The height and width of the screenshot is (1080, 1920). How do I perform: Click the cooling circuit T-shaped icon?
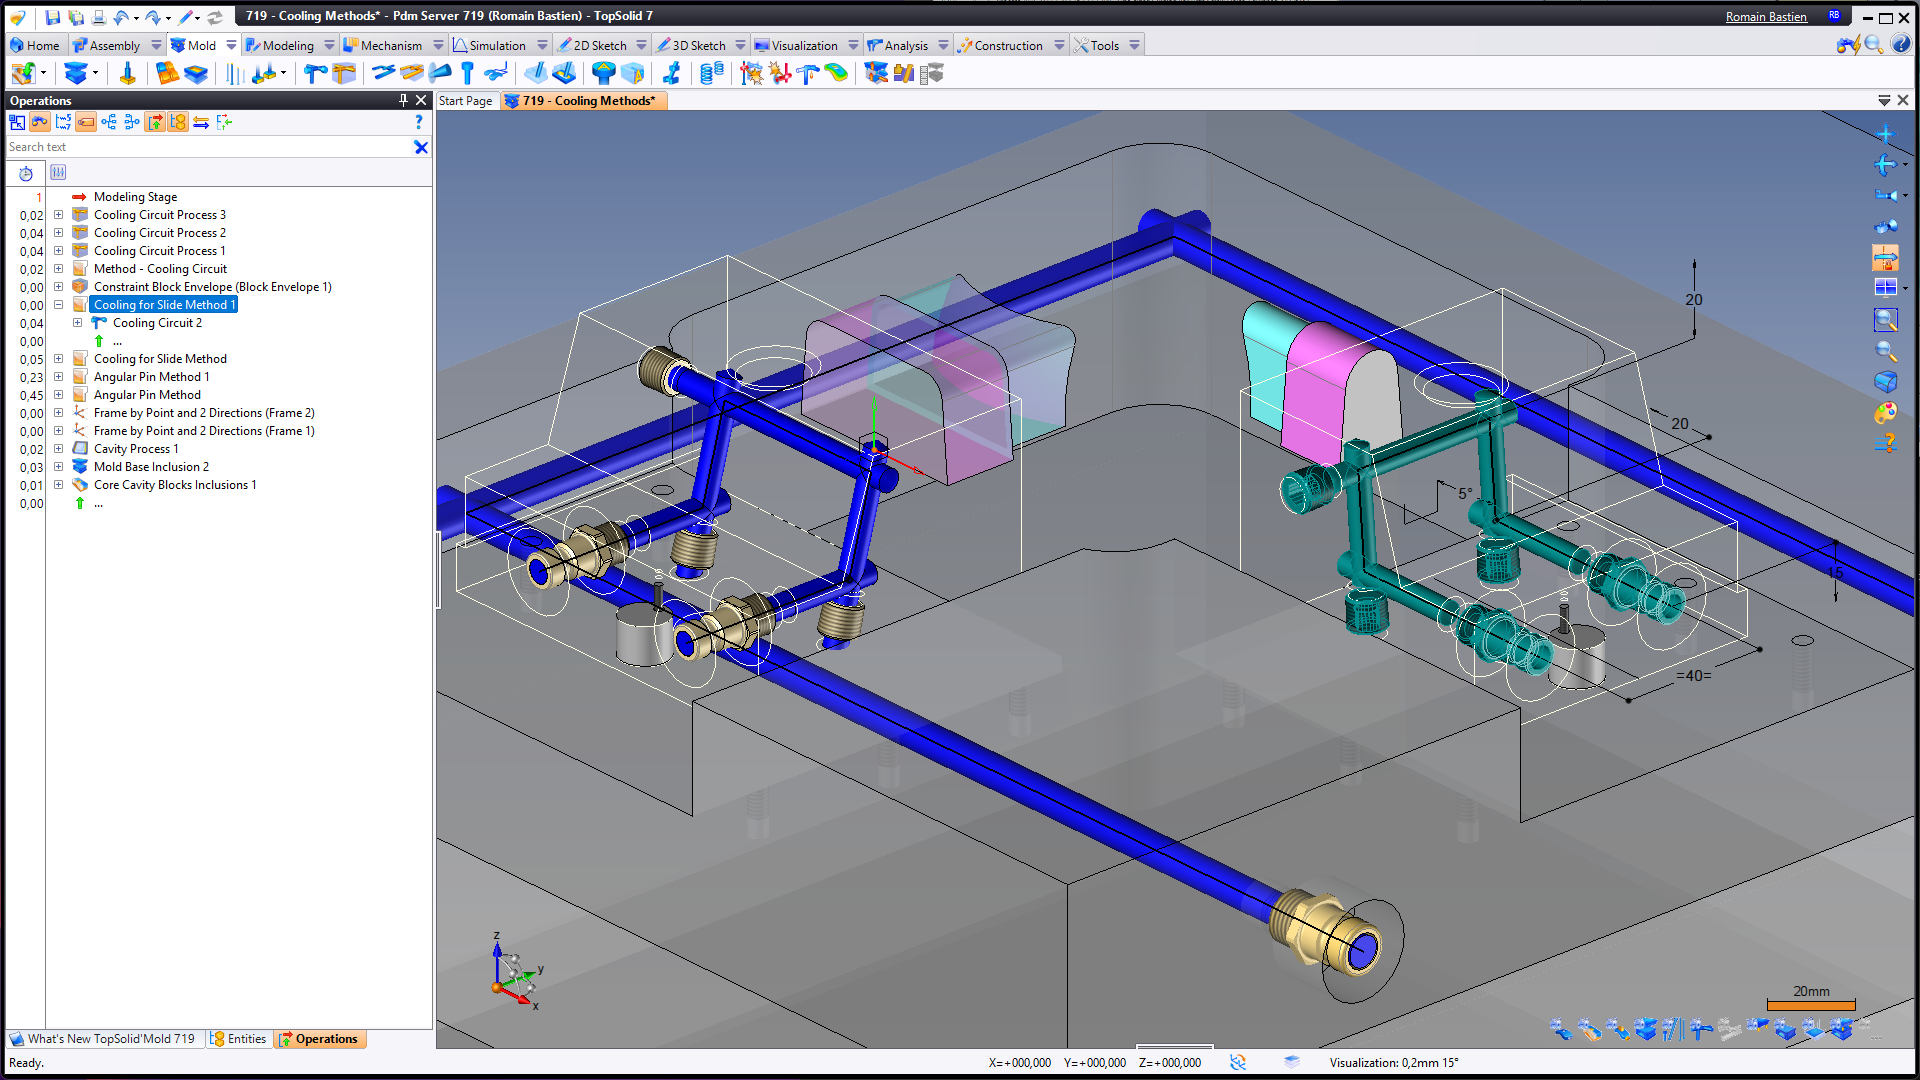(x=315, y=73)
